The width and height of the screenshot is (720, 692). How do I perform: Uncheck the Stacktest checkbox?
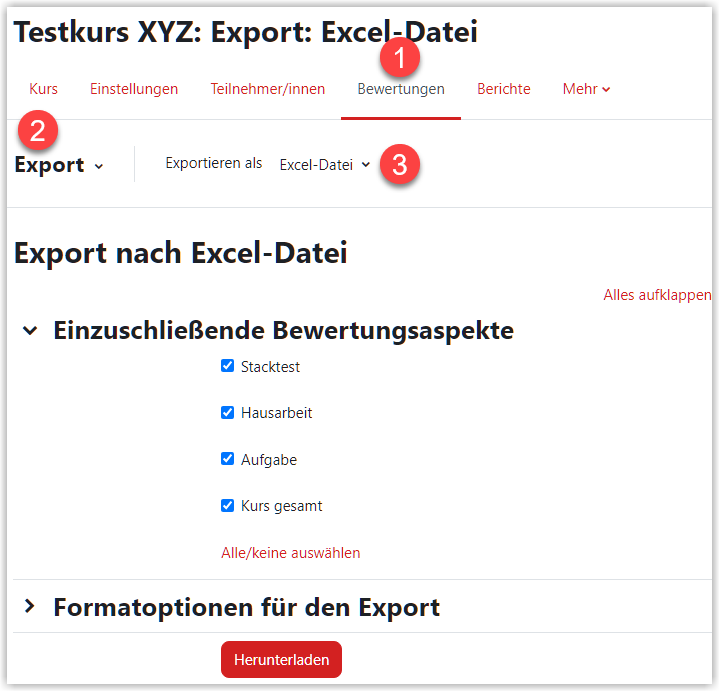pos(227,366)
